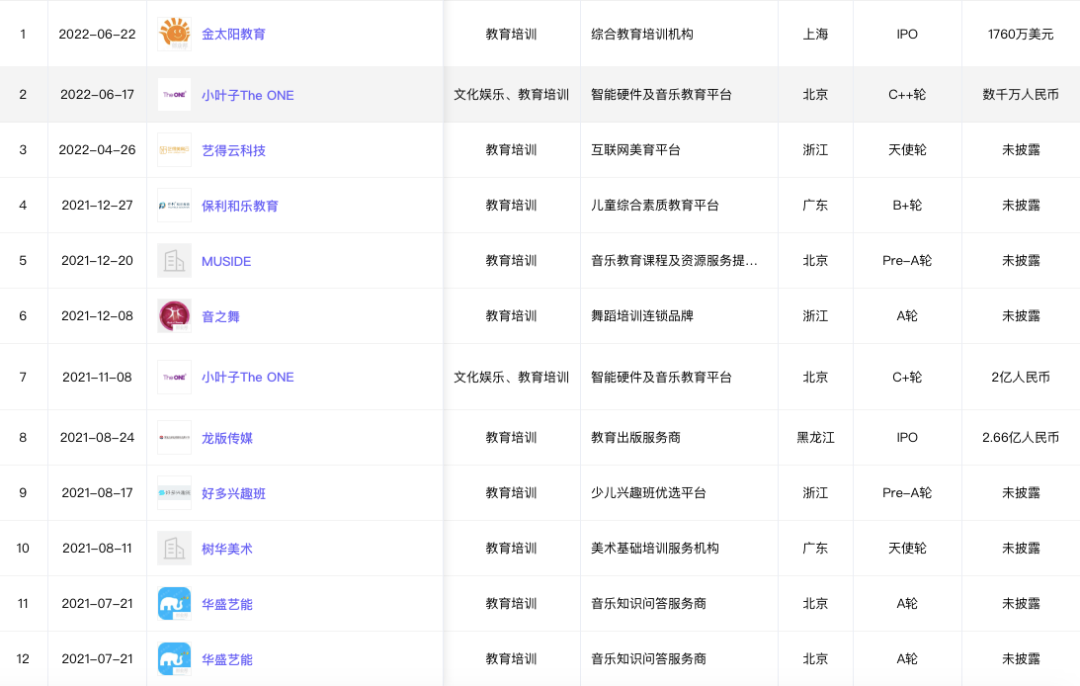
Task: Click the 龙版传媒 company logo
Action: [174, 437]
